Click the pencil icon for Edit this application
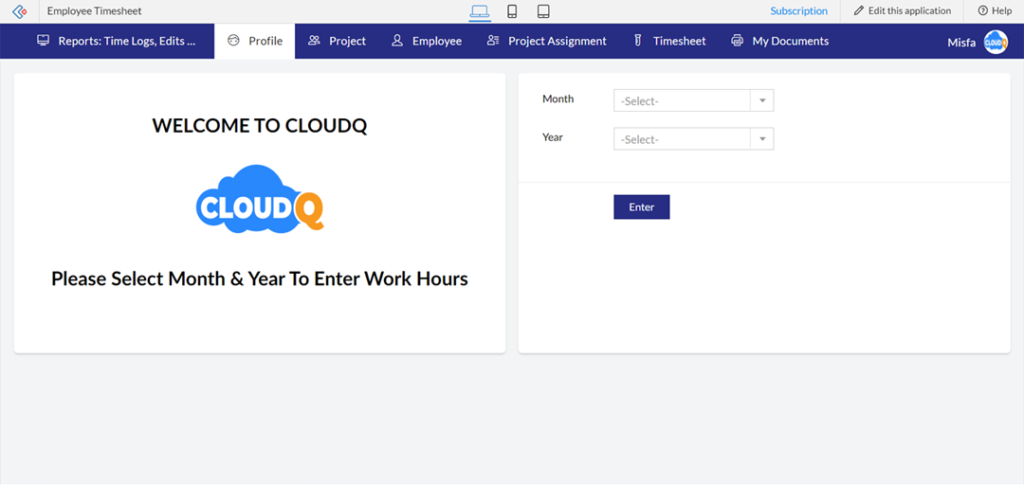 [859, 11]
